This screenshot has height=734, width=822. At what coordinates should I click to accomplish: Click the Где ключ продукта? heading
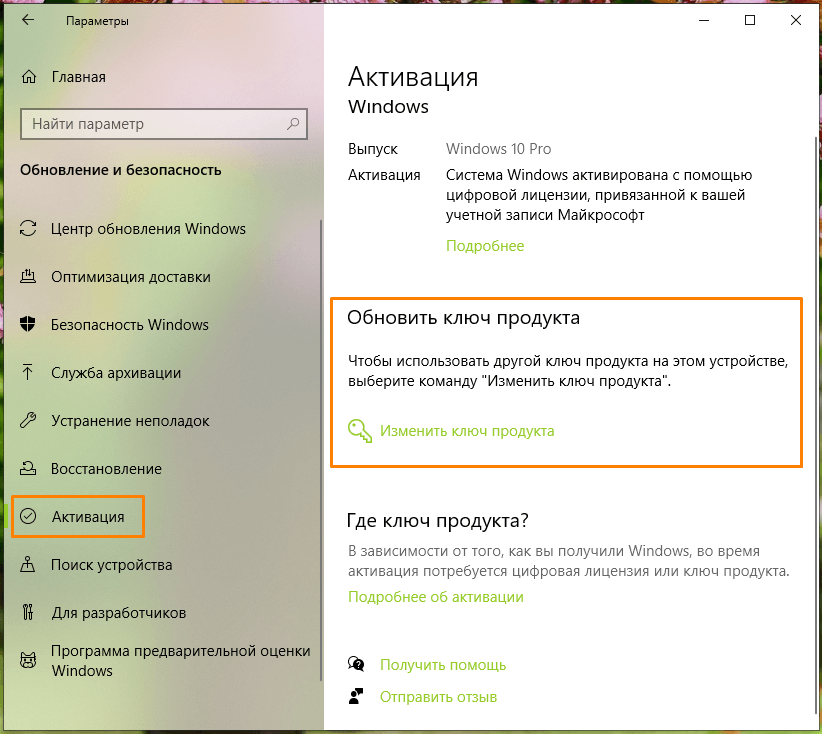coord(438,521)
